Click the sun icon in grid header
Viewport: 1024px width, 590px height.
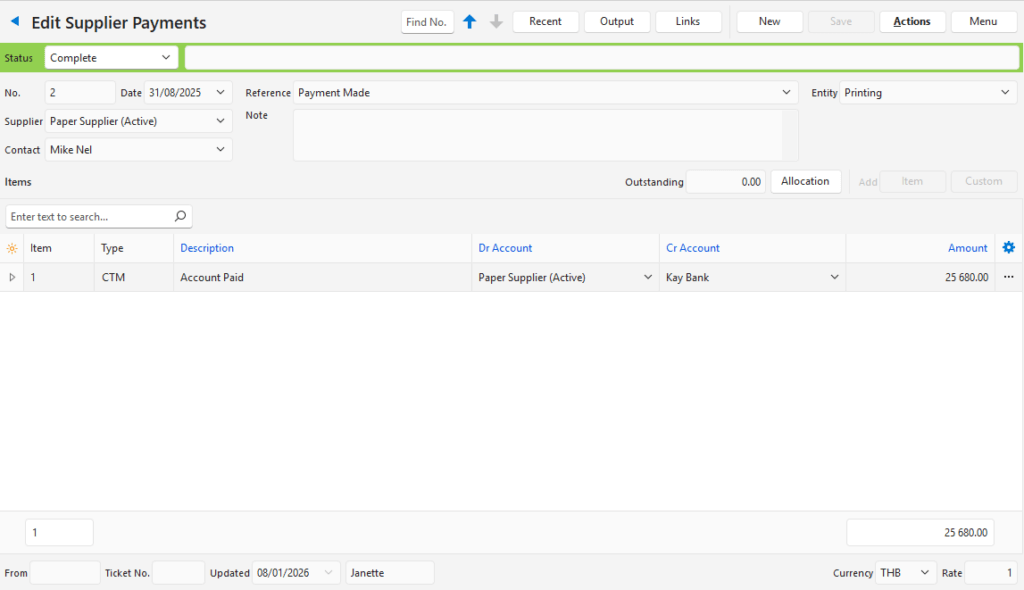pyautogui.click(x=12, y=248)
